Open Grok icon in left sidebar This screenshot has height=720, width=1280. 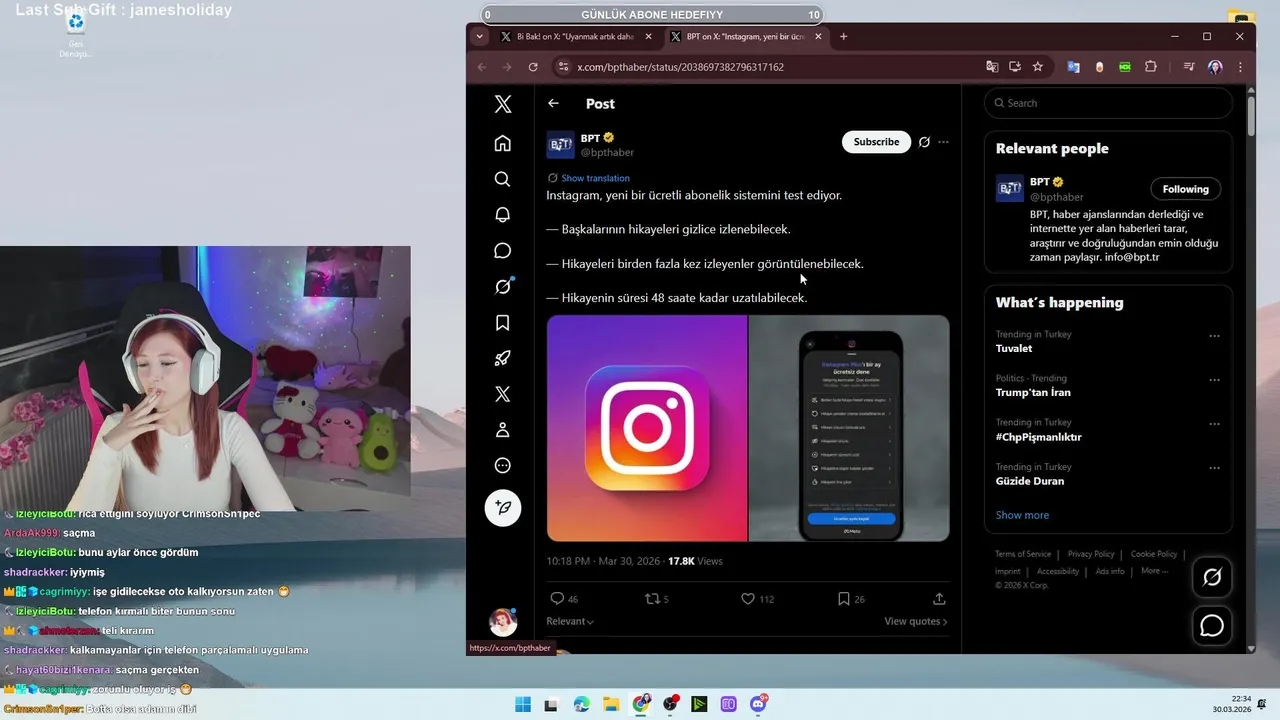pyautogui.click(x=503, y=287)
